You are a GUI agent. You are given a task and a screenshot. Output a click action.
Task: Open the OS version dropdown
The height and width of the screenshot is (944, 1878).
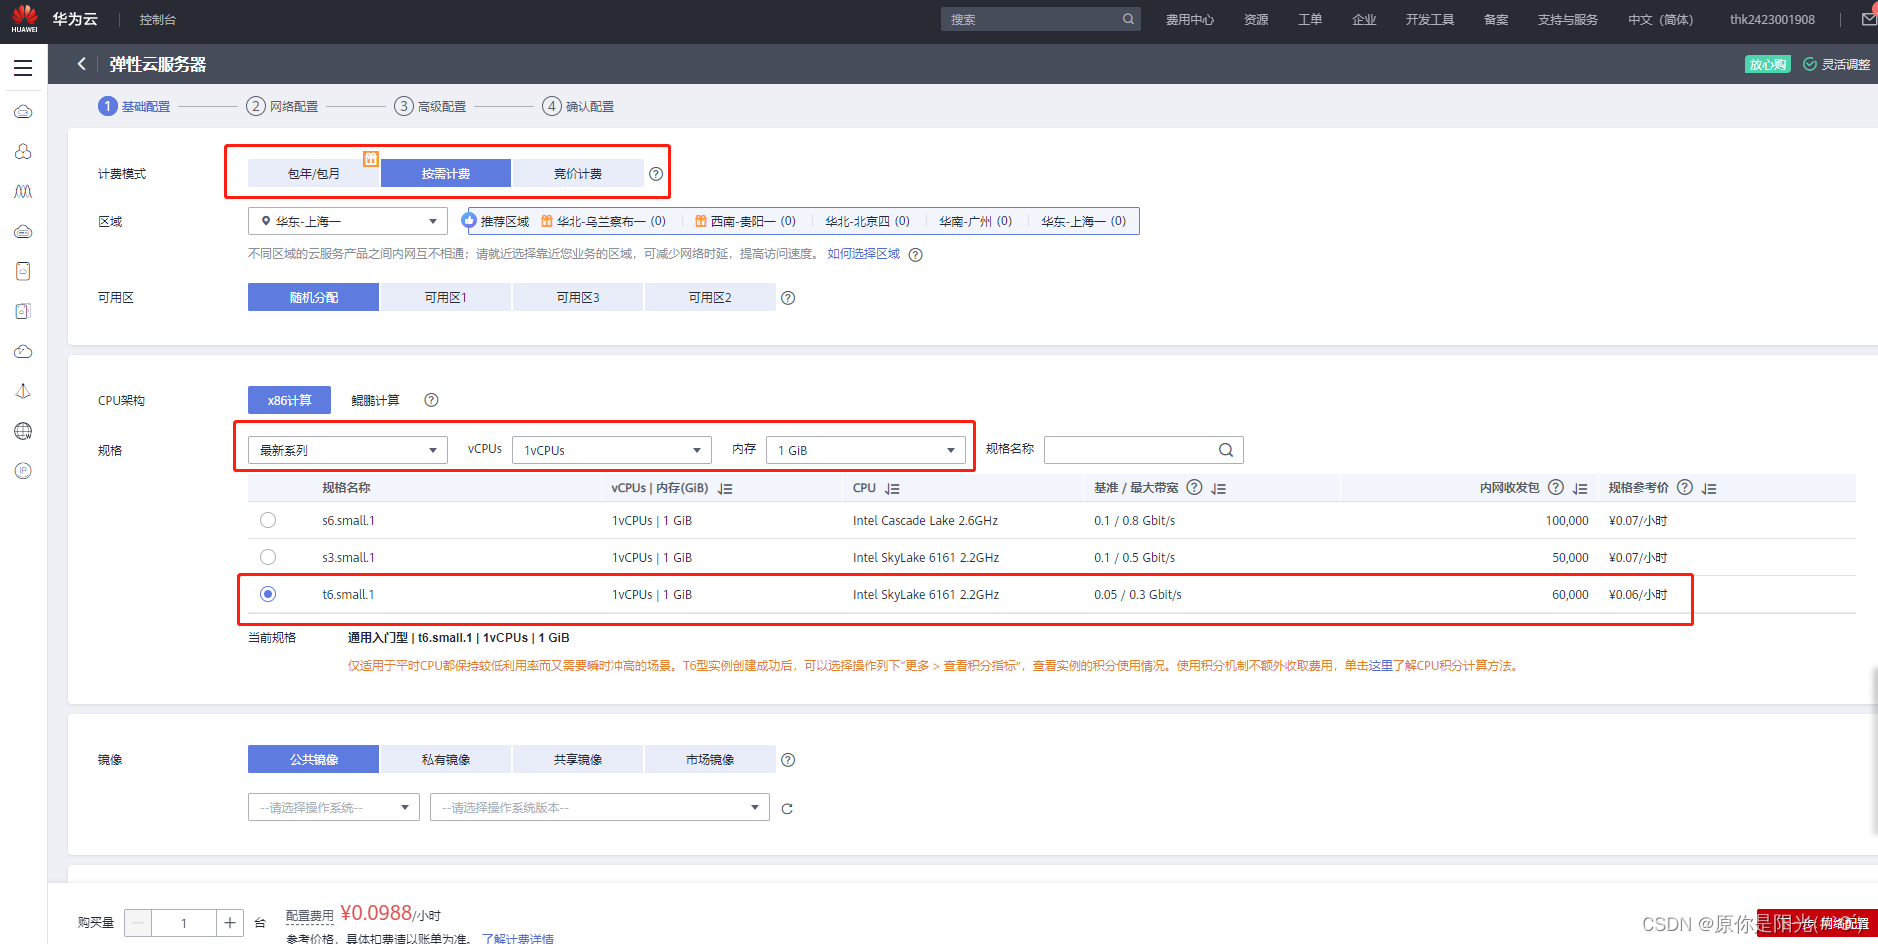coord(600,807)
